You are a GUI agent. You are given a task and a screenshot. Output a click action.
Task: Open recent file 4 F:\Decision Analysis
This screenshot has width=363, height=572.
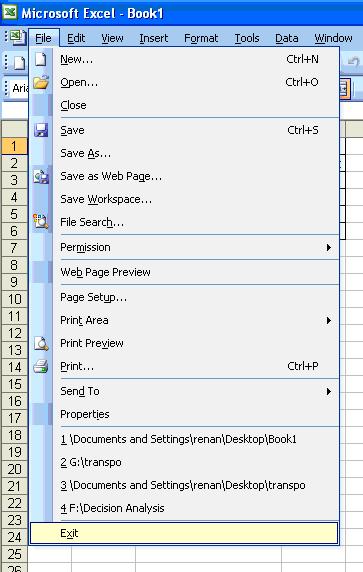click(185, 508)
